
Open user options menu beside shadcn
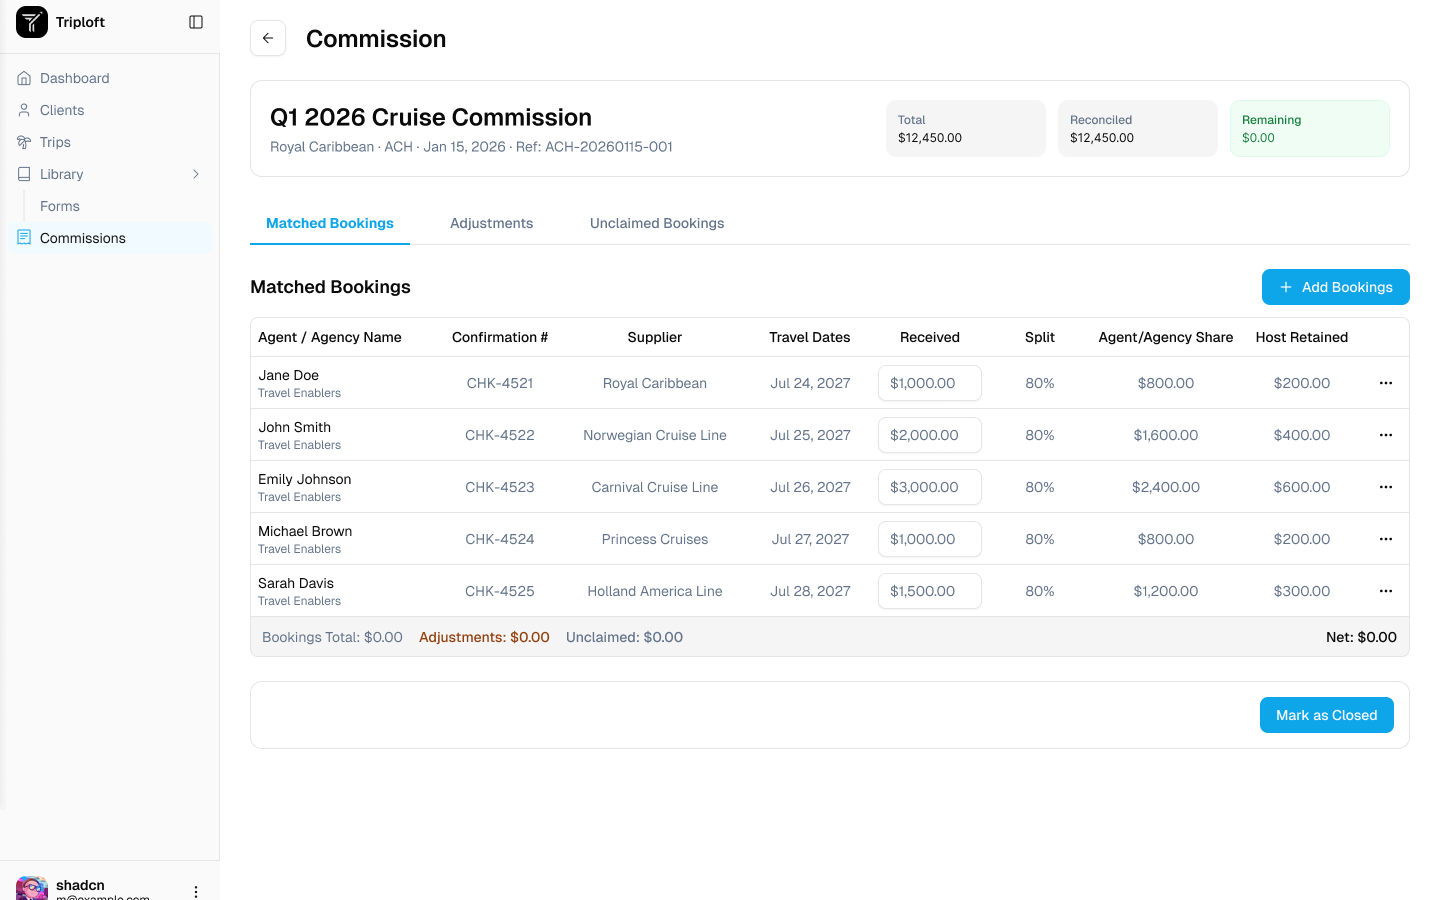(196, 891)
